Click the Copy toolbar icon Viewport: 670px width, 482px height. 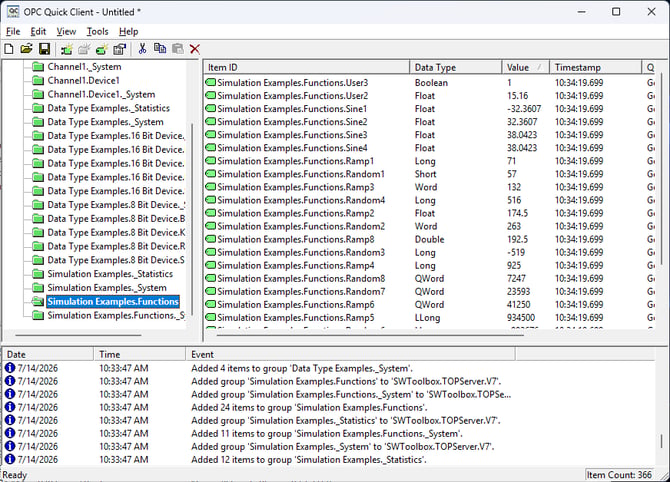160,49
